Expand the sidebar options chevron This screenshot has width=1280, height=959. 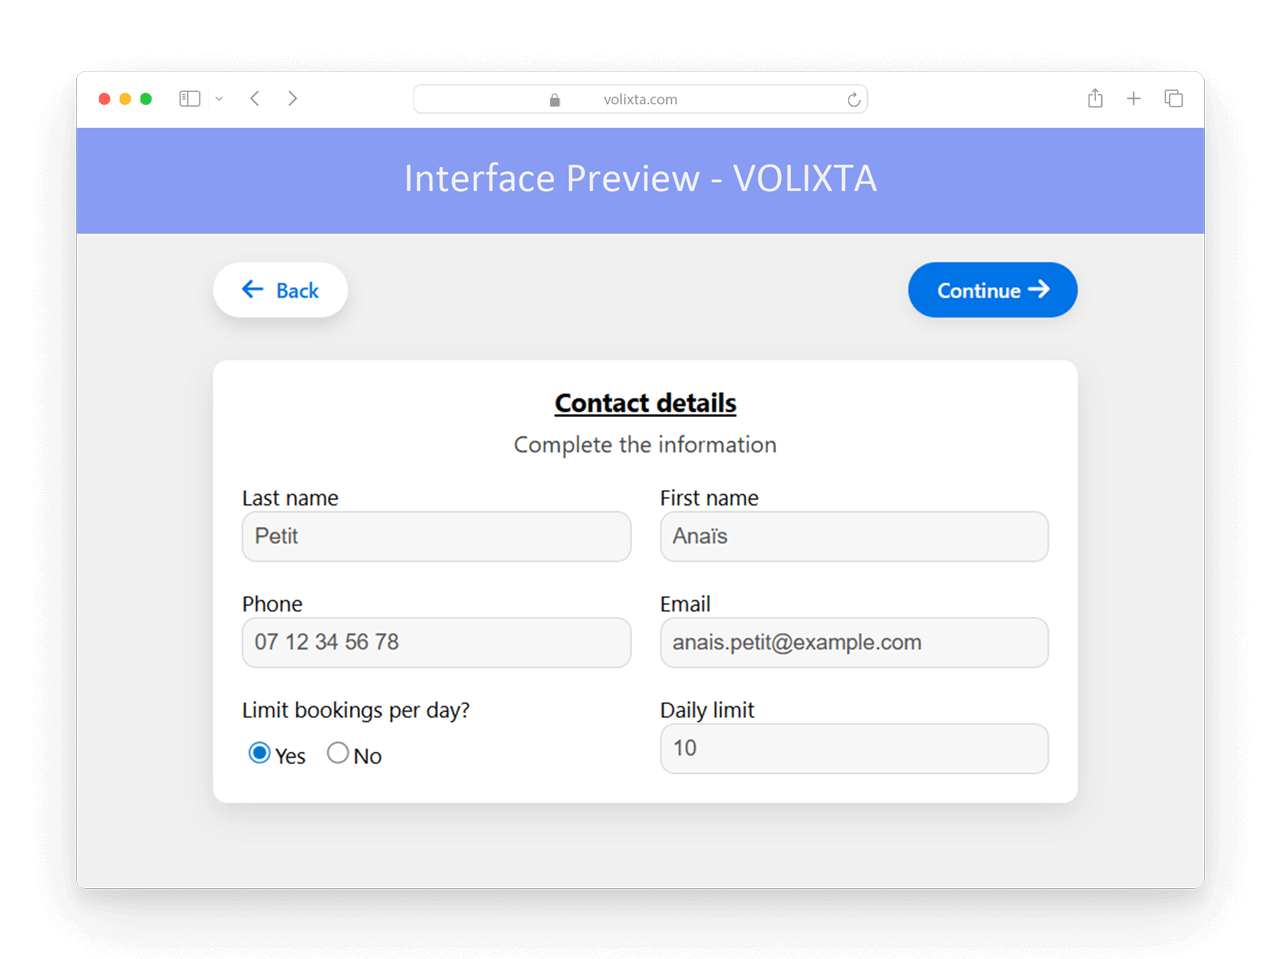point(219,99)
